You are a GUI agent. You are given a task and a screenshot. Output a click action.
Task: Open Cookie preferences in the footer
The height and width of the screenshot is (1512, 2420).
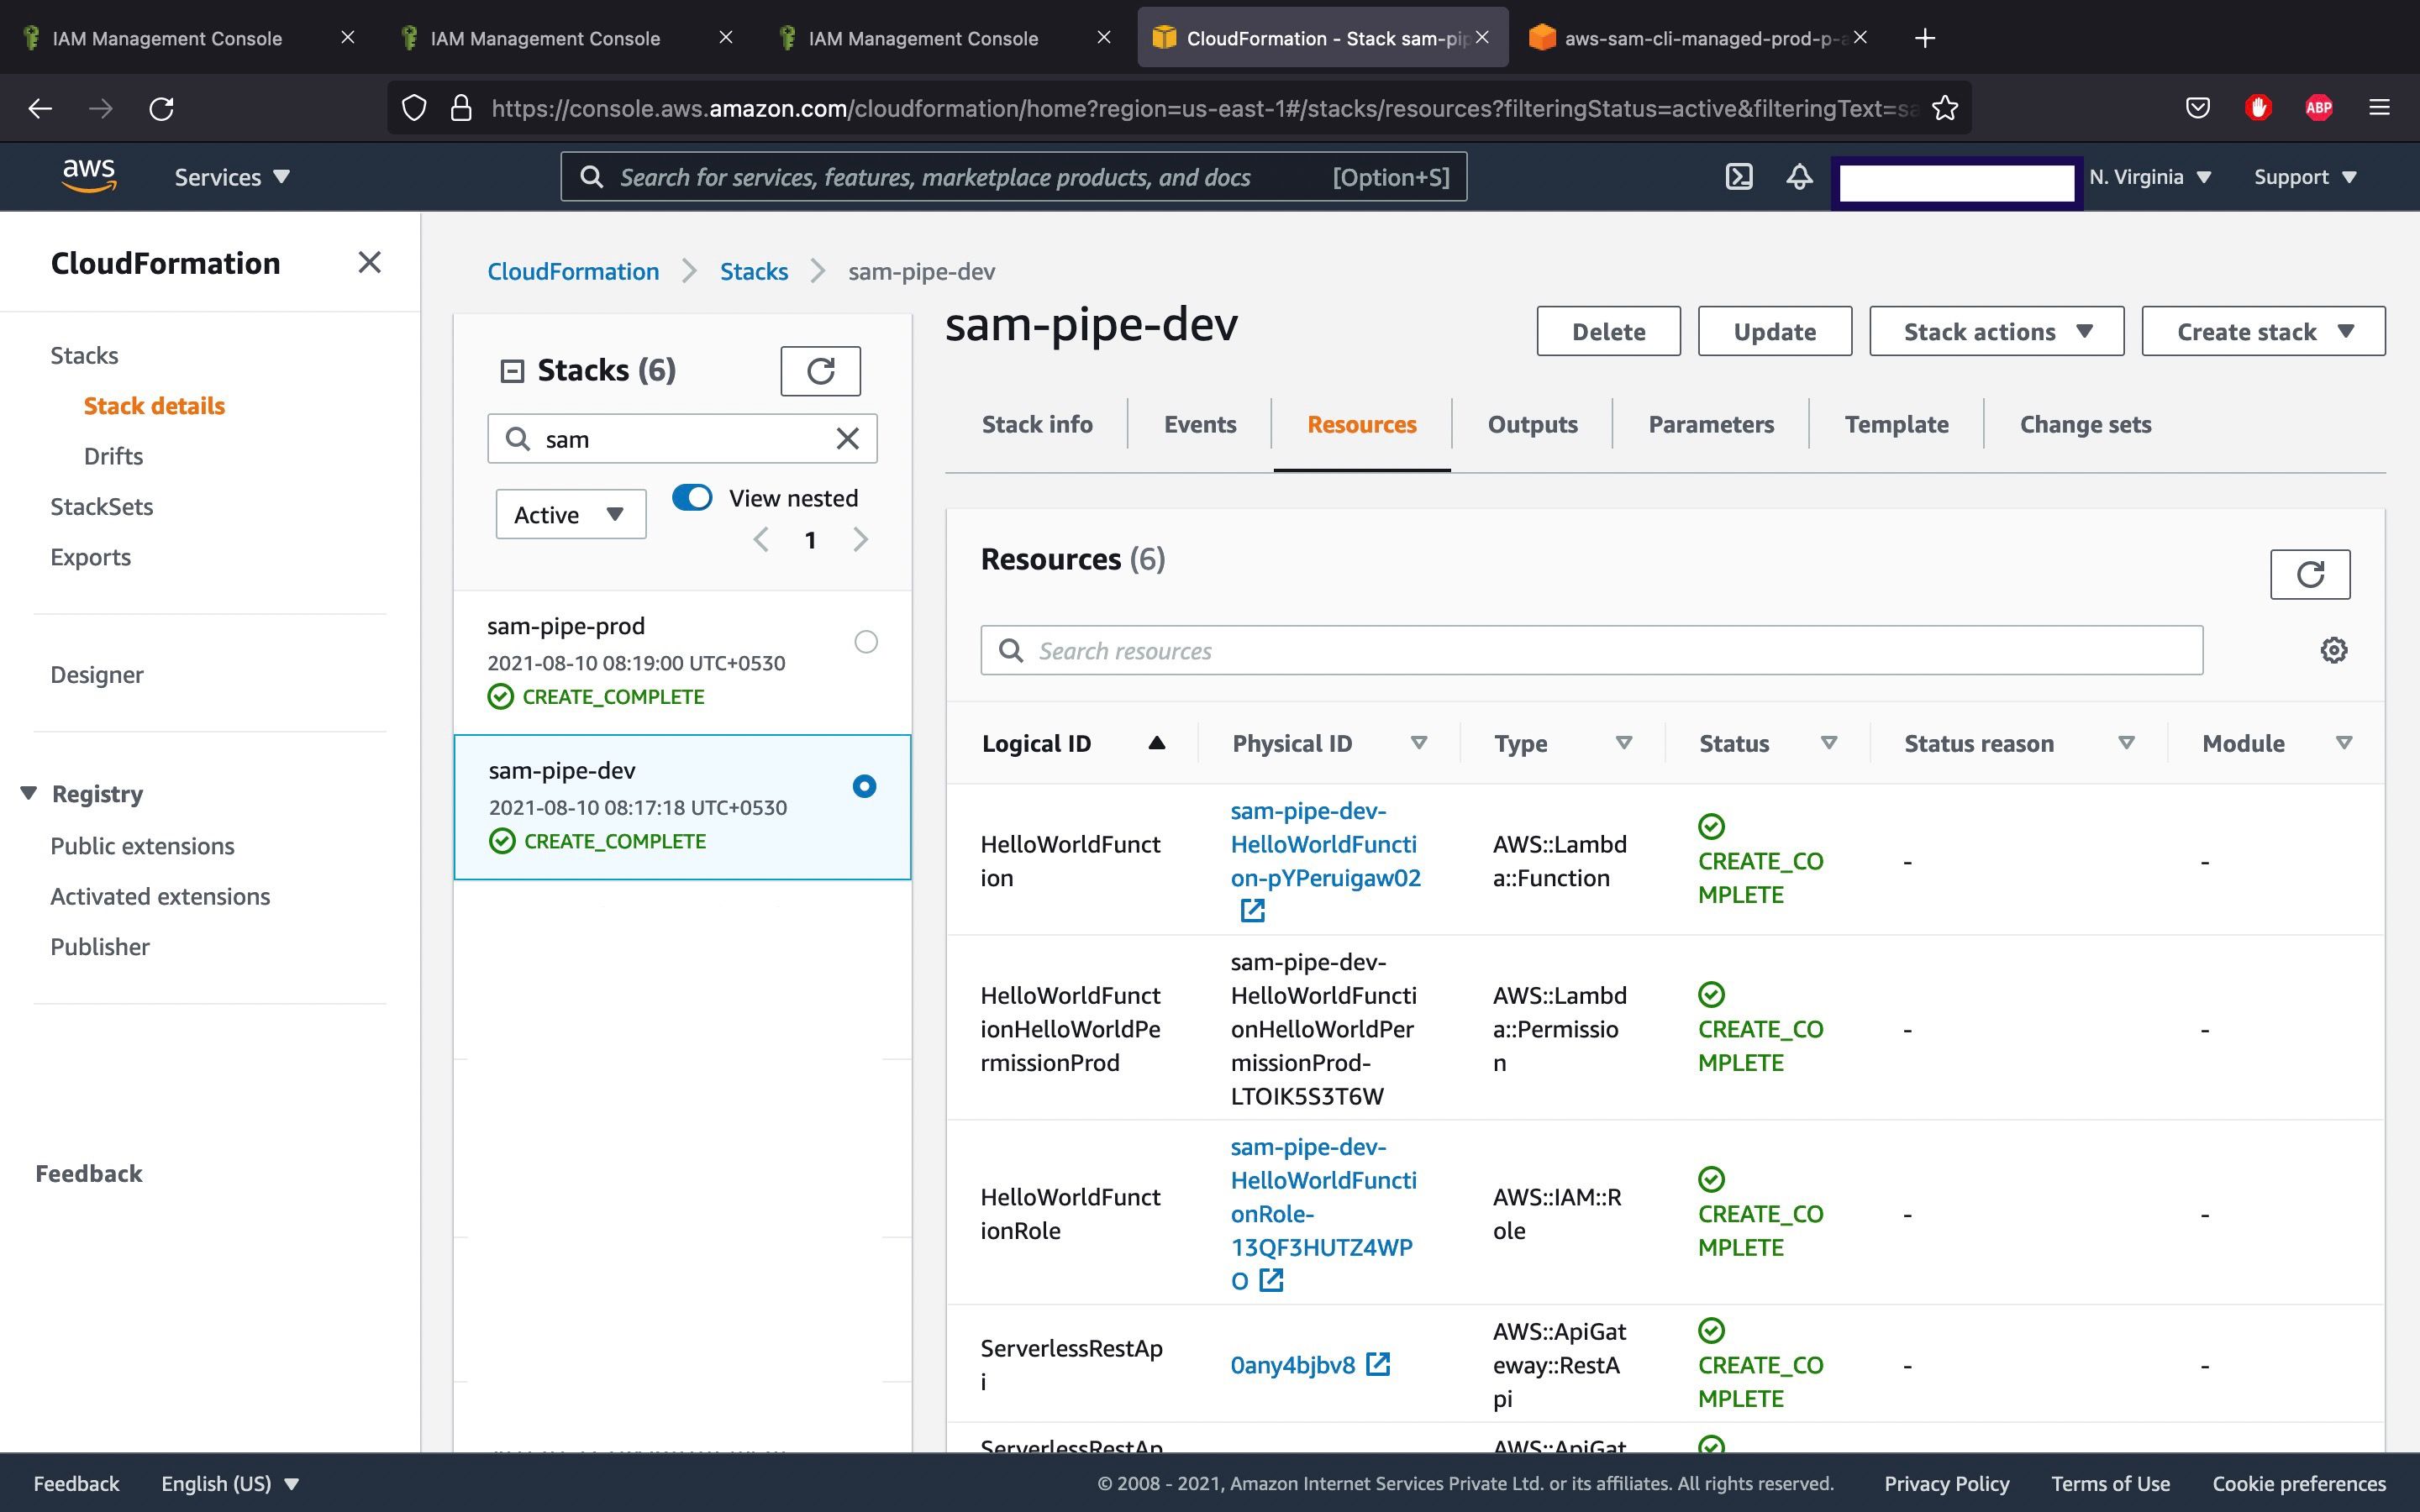(x=2298, y=1483)
